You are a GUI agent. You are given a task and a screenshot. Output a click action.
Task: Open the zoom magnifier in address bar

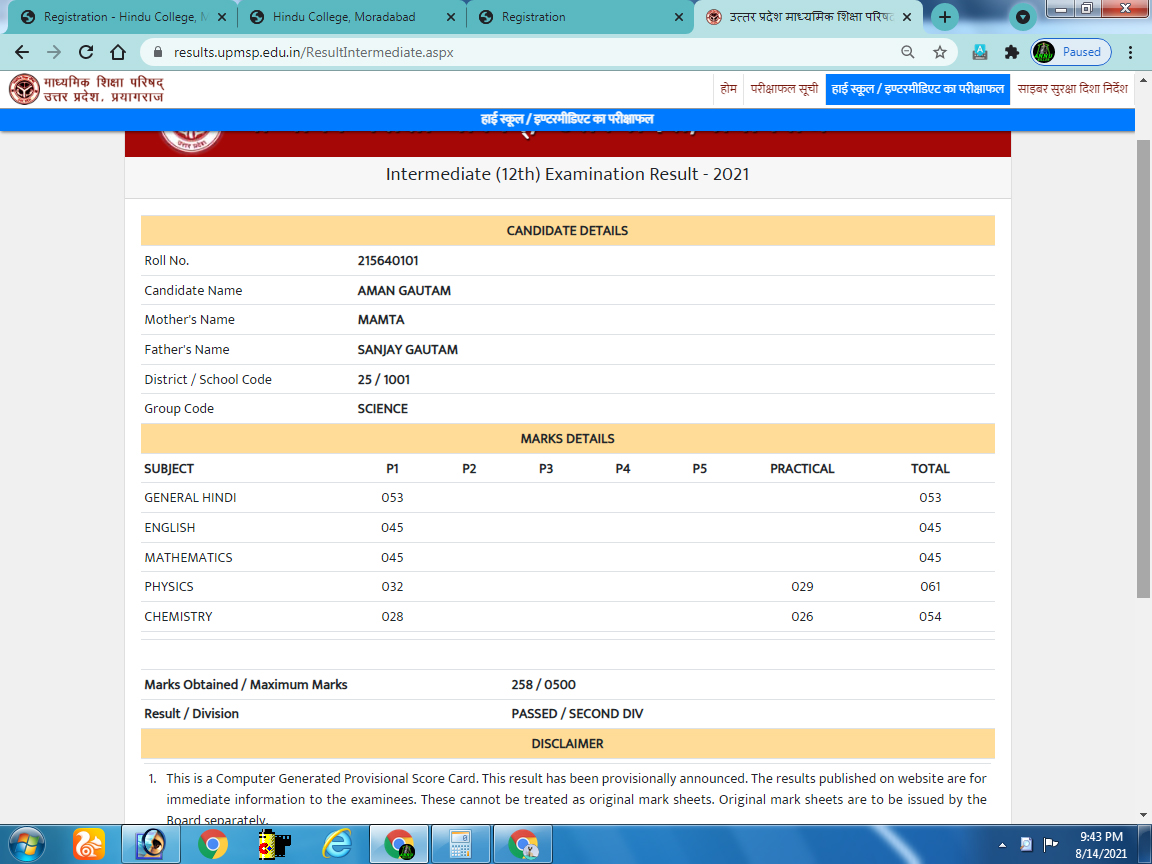click(x=908, y=52)
